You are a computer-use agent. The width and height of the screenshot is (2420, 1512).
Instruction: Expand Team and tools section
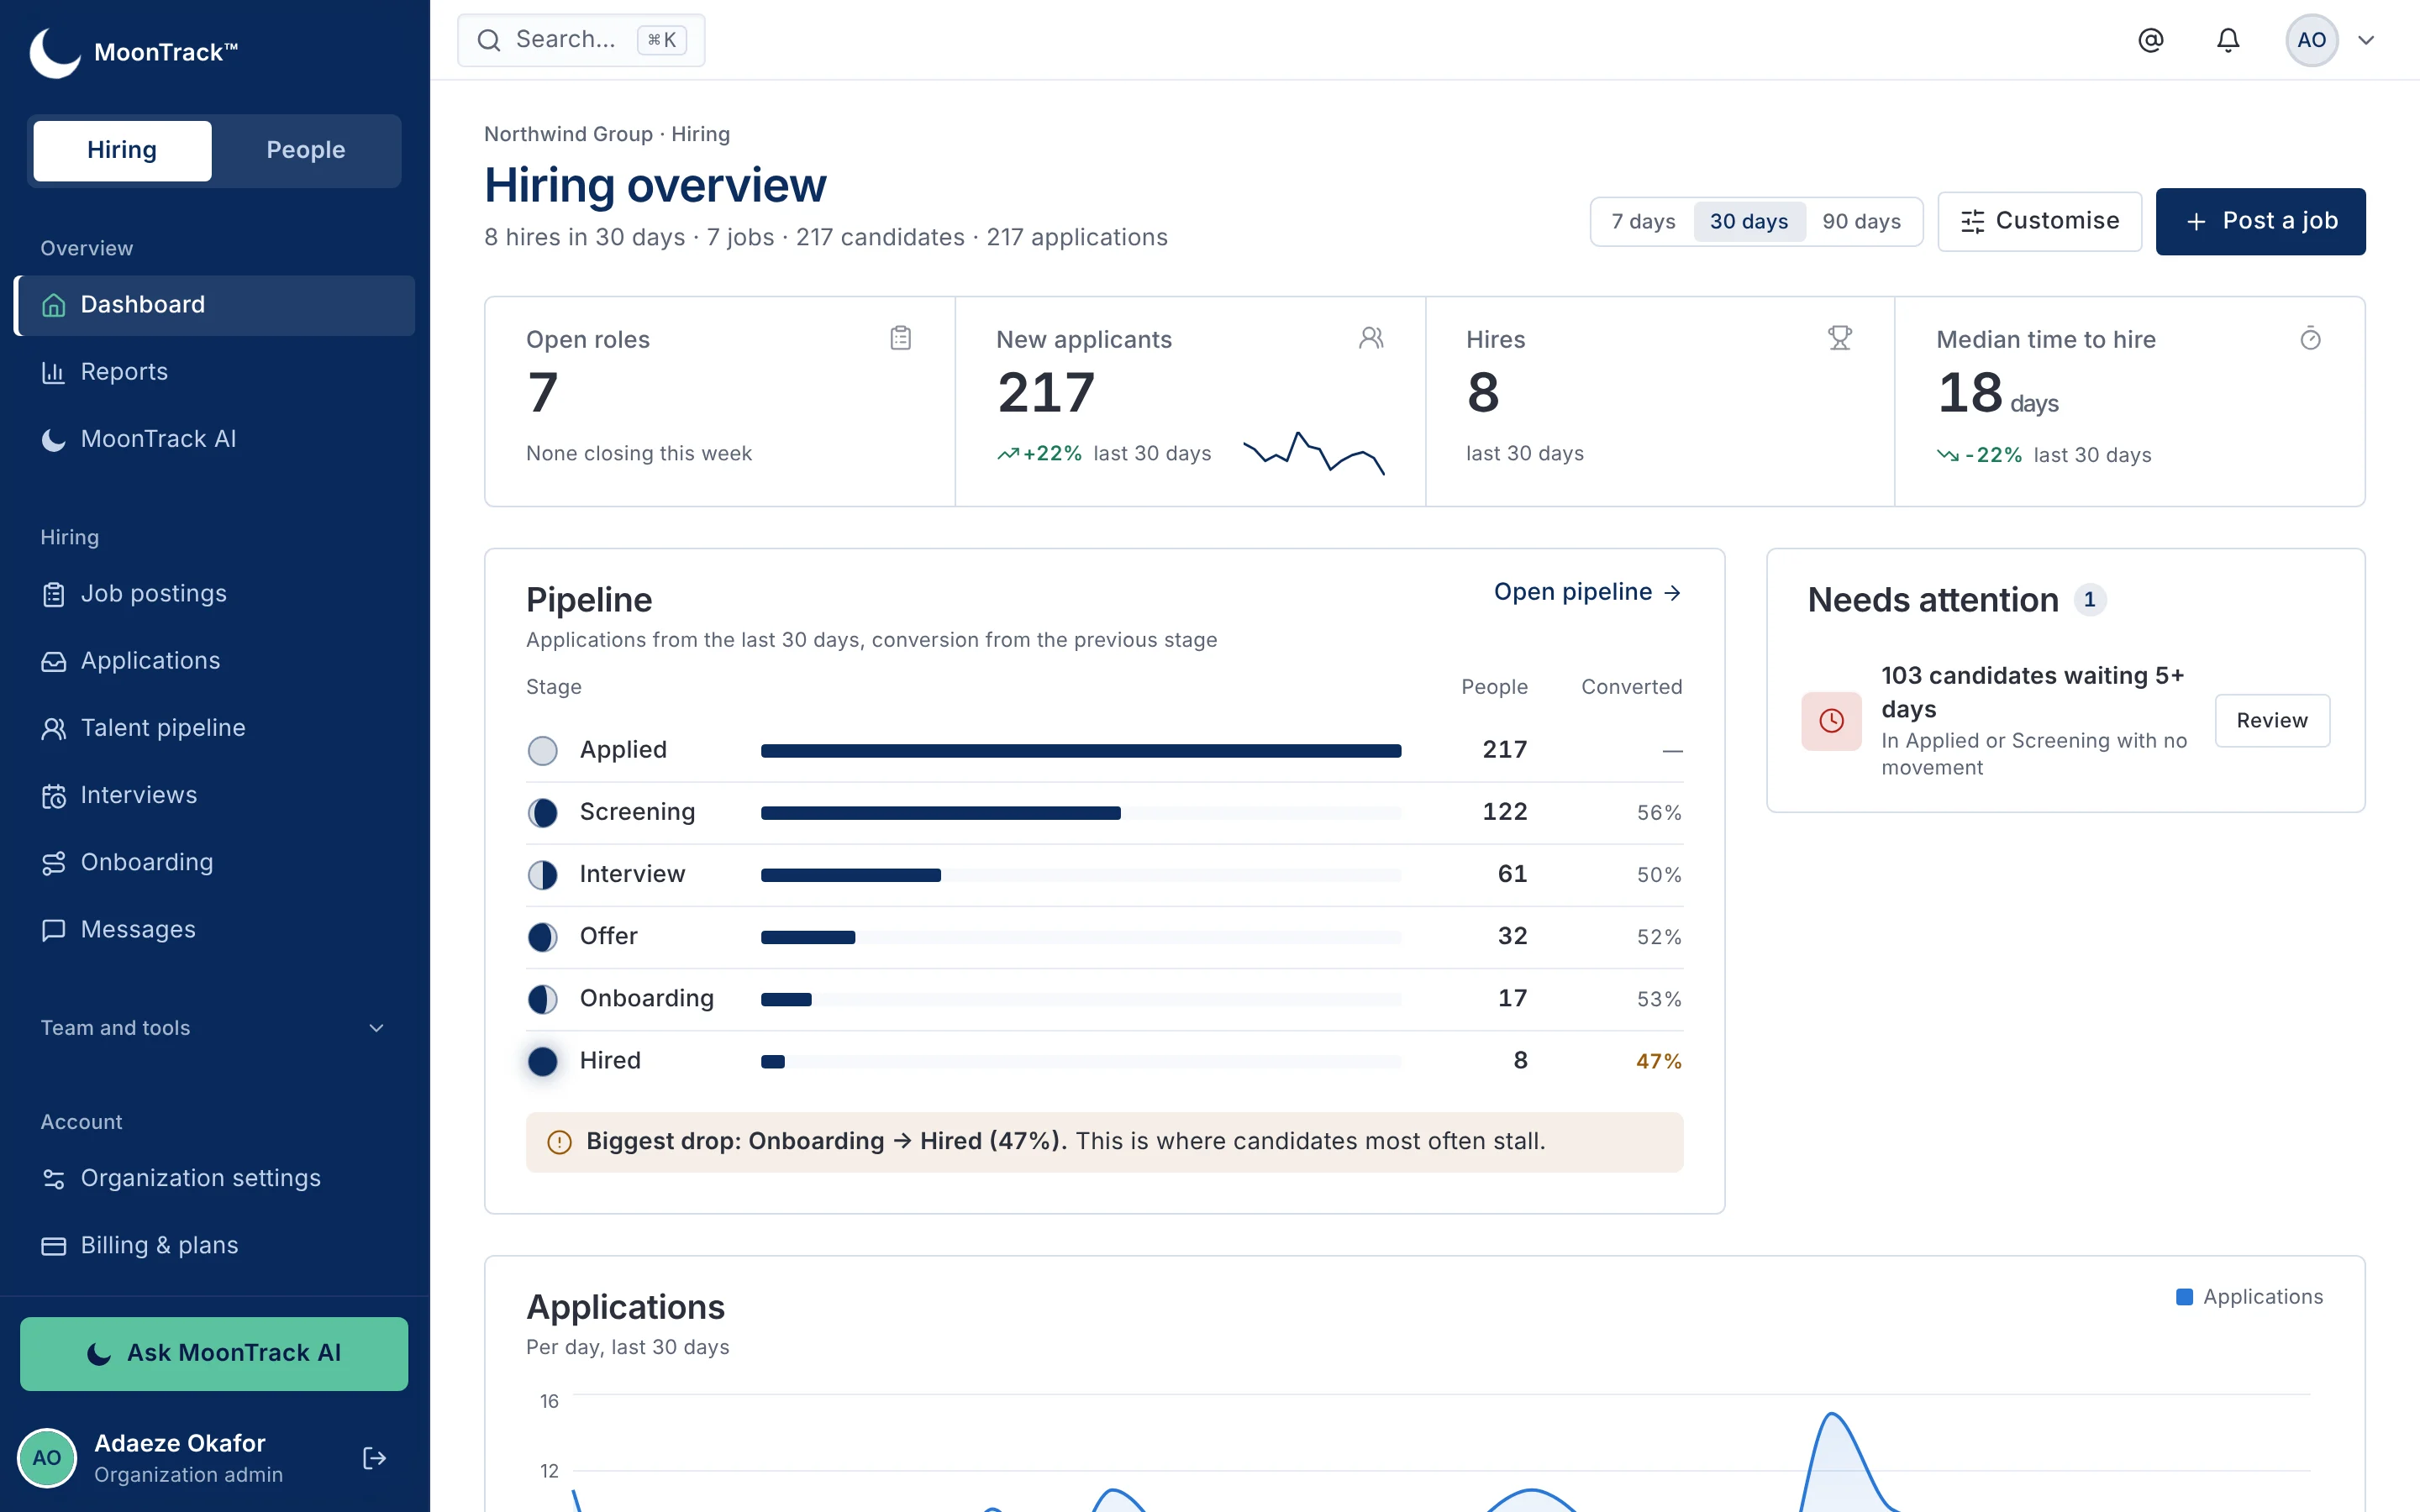pyautogui.click(x=213, y=1028)
